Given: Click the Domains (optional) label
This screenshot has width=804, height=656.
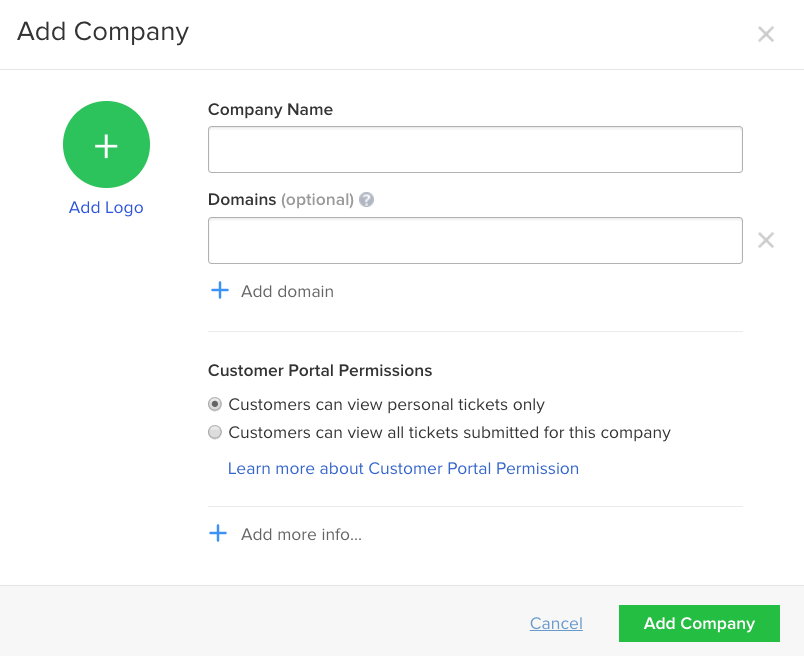Looking at the screenshot, I should click(x=280, y=200).
